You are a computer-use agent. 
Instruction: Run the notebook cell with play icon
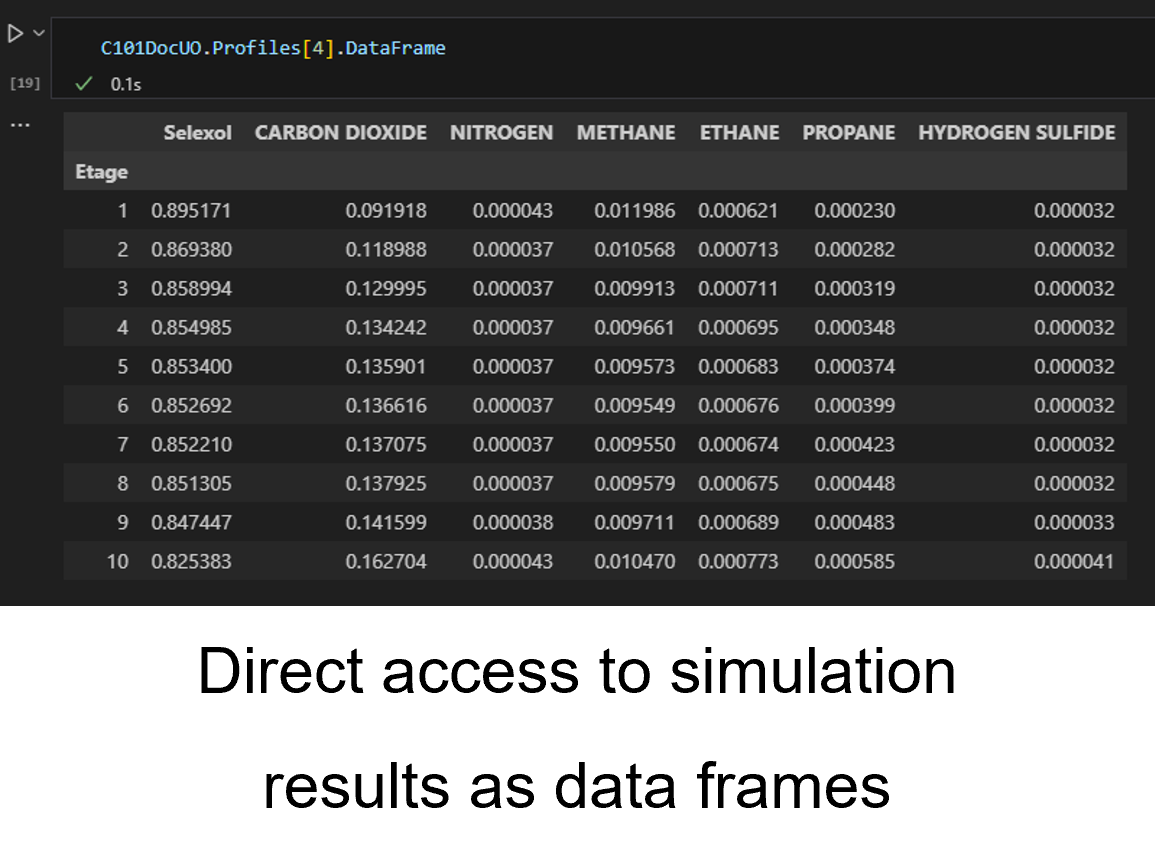point(15,34)
